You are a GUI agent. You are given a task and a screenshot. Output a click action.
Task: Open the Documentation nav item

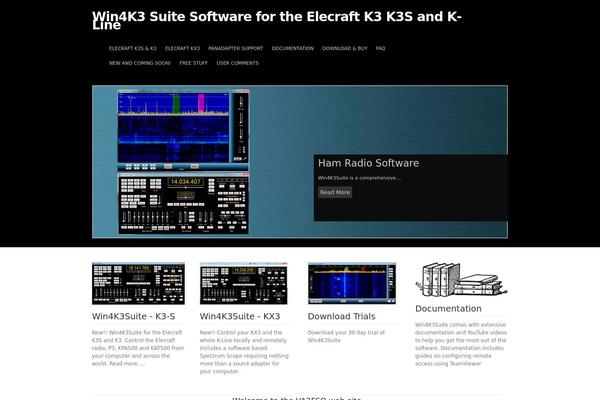pyautogui.click(x=293, y=49)
